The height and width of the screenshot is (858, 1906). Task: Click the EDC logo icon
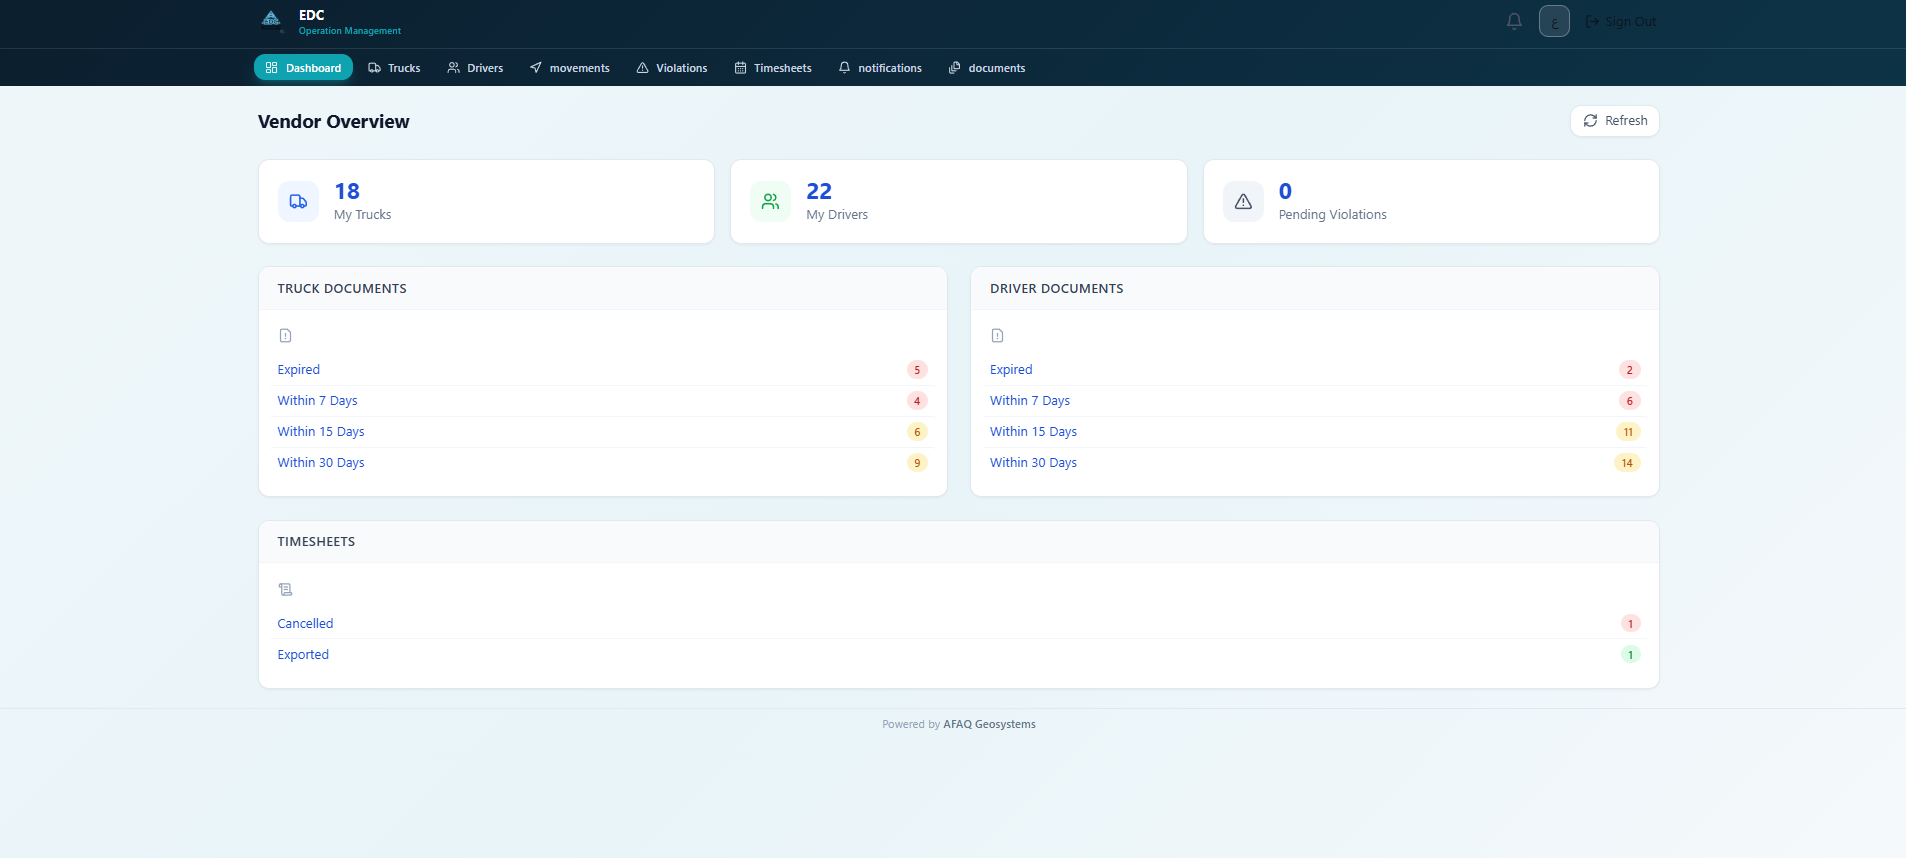(271, 21)
